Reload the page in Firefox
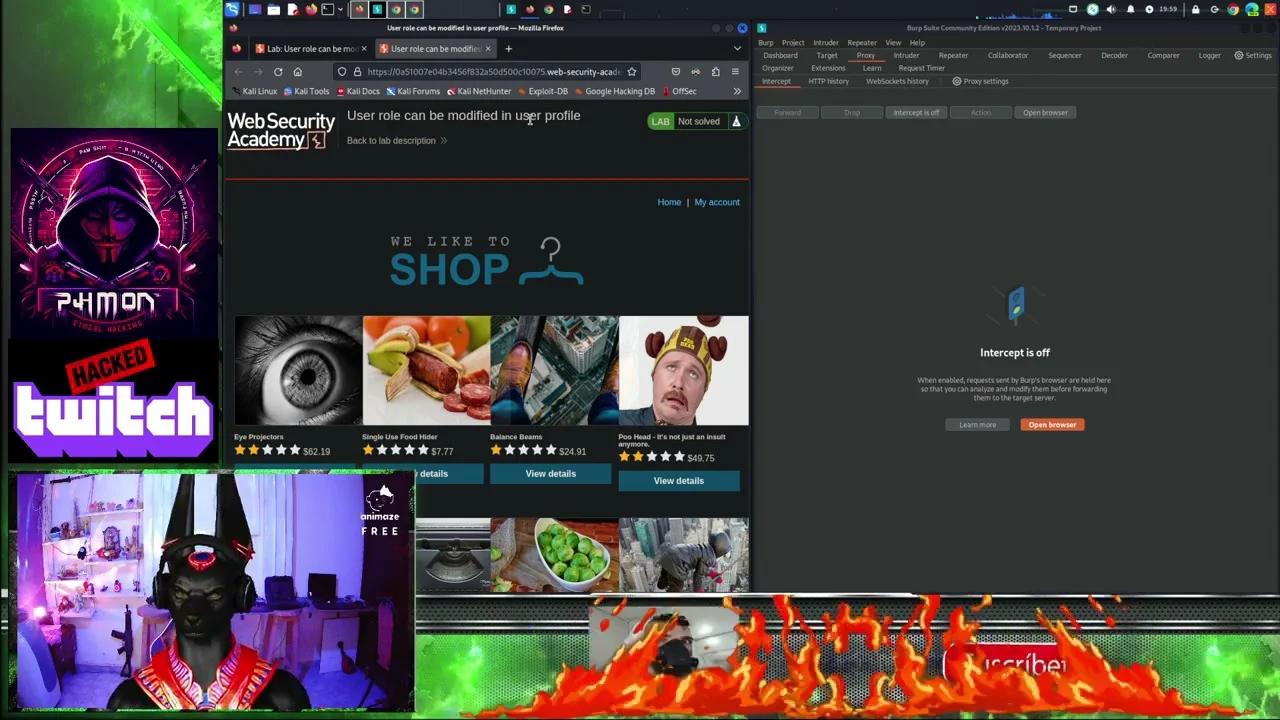 pyautogui.click(x=278, y=72)
